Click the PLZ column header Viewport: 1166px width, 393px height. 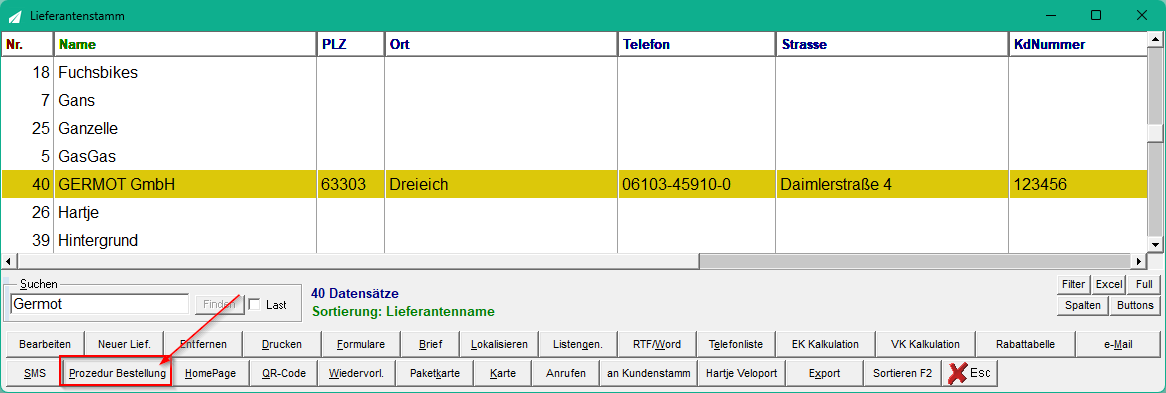pyautogui.click(x=350, y=45)
